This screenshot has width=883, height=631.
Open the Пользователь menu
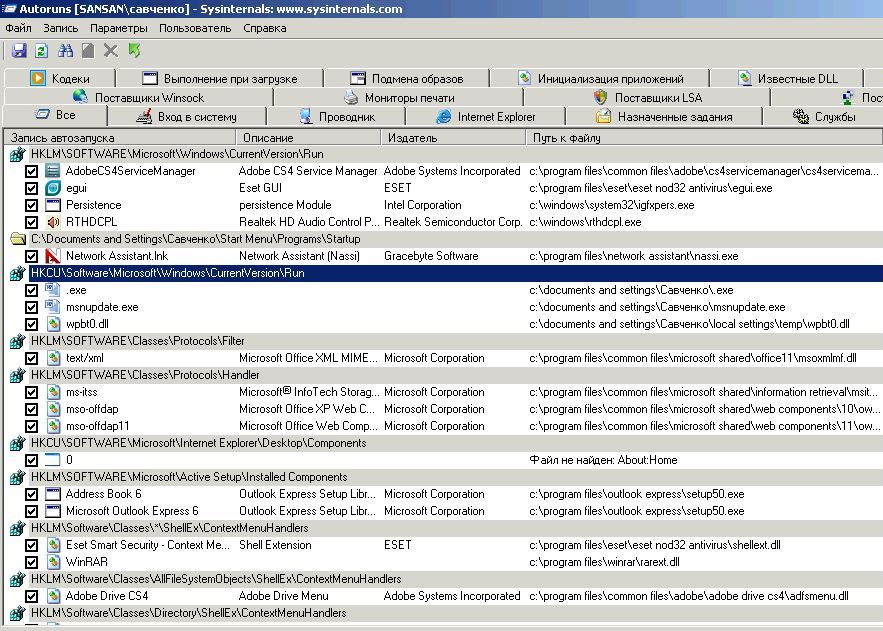pos(195,28)
